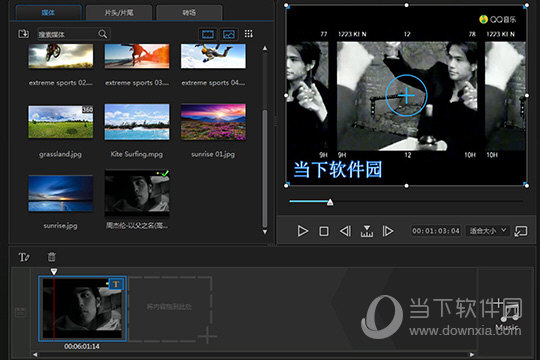This screenshot has height=360, width=540.
Task: Step to the previous frame
Action: (x=345, y=231)
